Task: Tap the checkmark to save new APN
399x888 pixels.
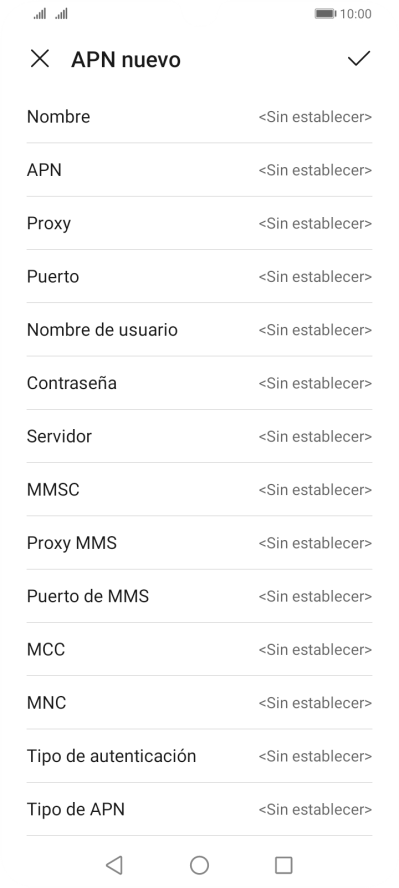Action: click(x=359, y=58)
